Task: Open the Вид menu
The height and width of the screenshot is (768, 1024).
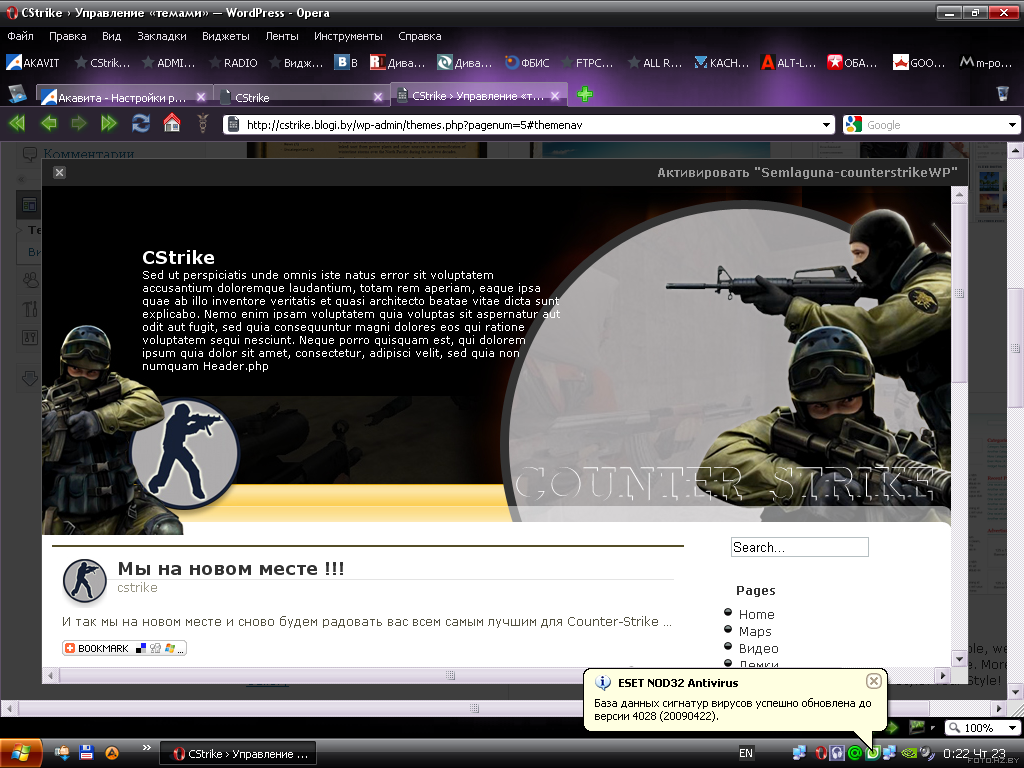Action: tap(112, 36)
